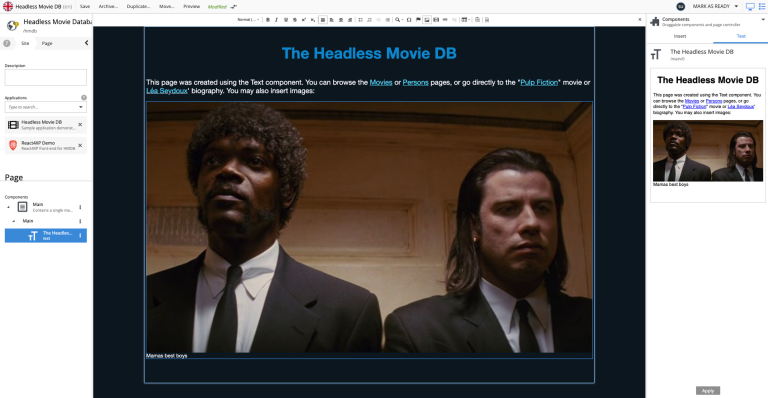This screenshot has height=398, width=768.
Task: Apply italic formatting in text toolbar
Action: coord(277,20)
